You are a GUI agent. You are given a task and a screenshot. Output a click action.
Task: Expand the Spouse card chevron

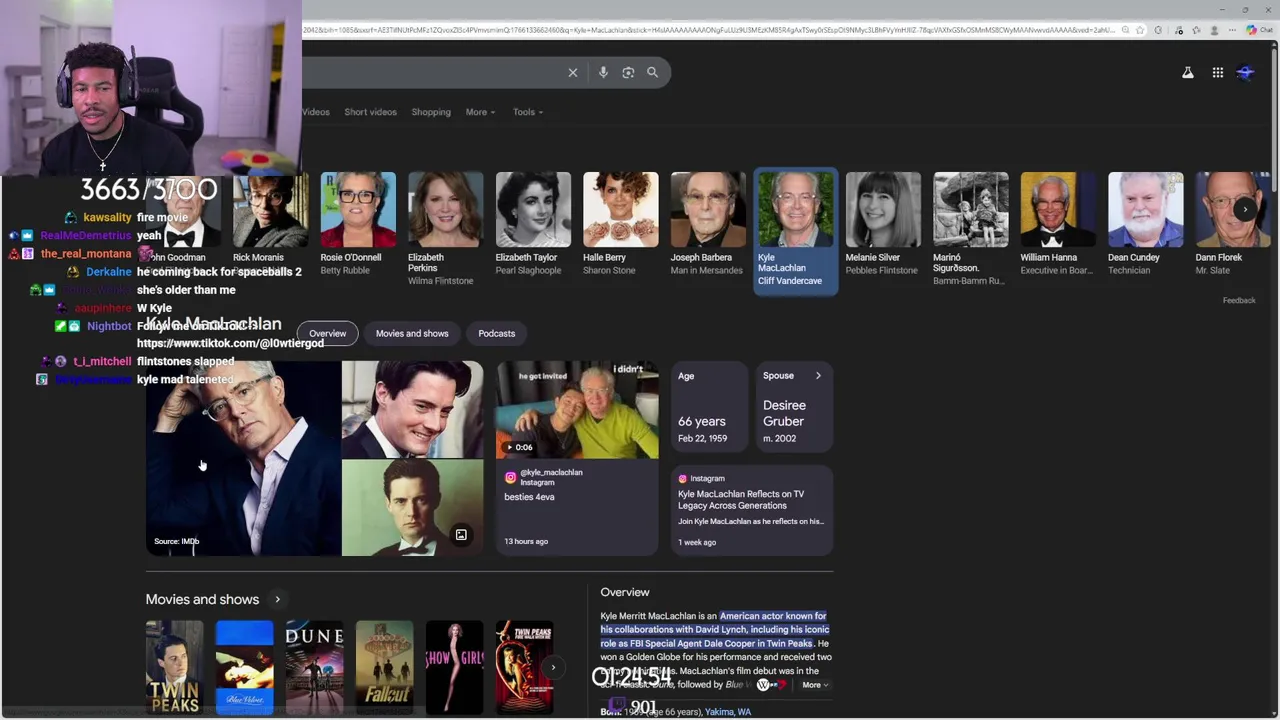818,376
